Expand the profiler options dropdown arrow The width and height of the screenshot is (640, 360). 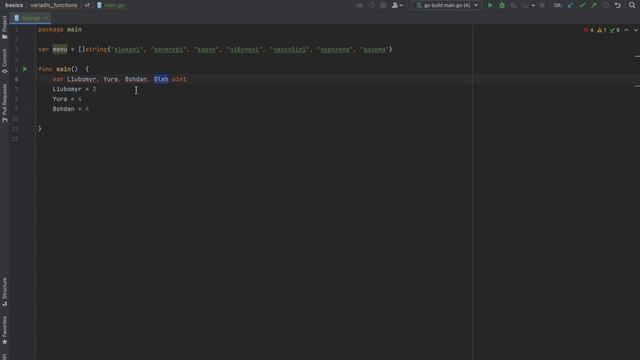tap(533, 5)
